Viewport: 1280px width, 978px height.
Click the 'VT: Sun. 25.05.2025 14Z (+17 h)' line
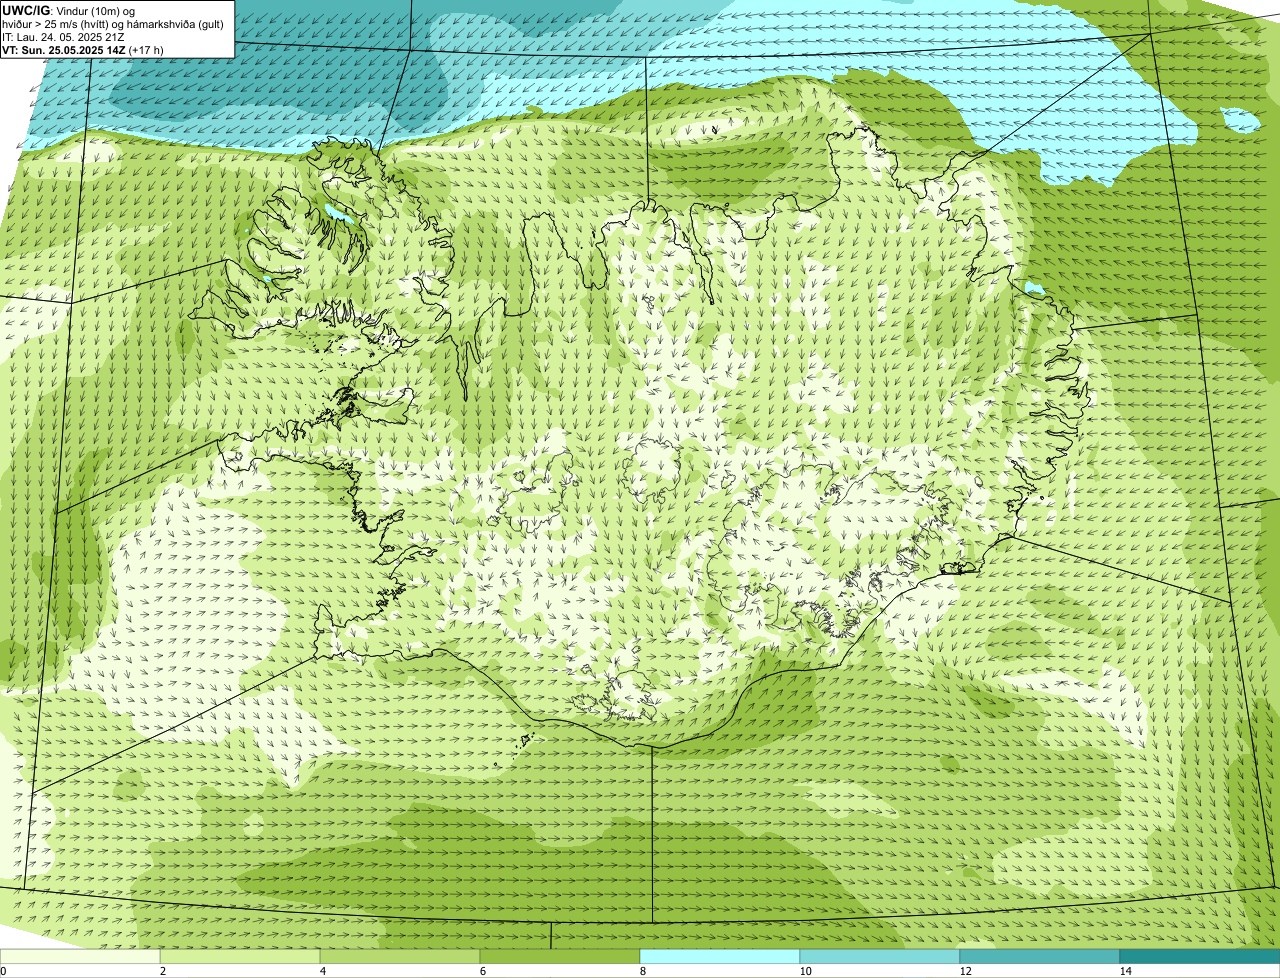point(83,49)
